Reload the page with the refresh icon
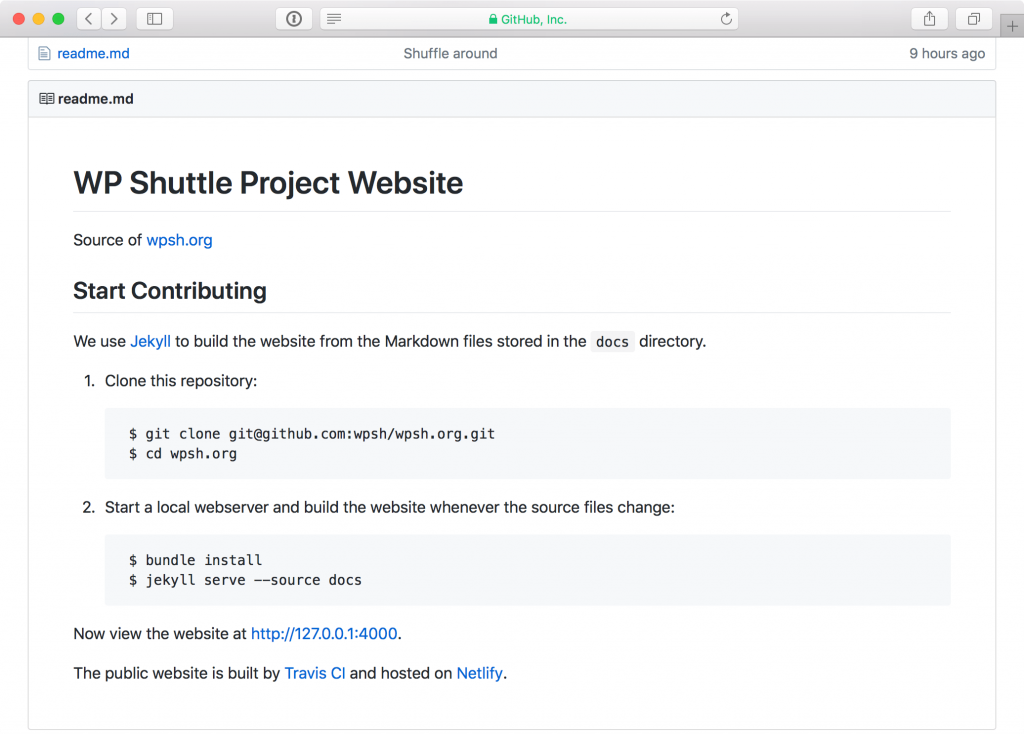The image size is (1024, 734). pos(726,19)
